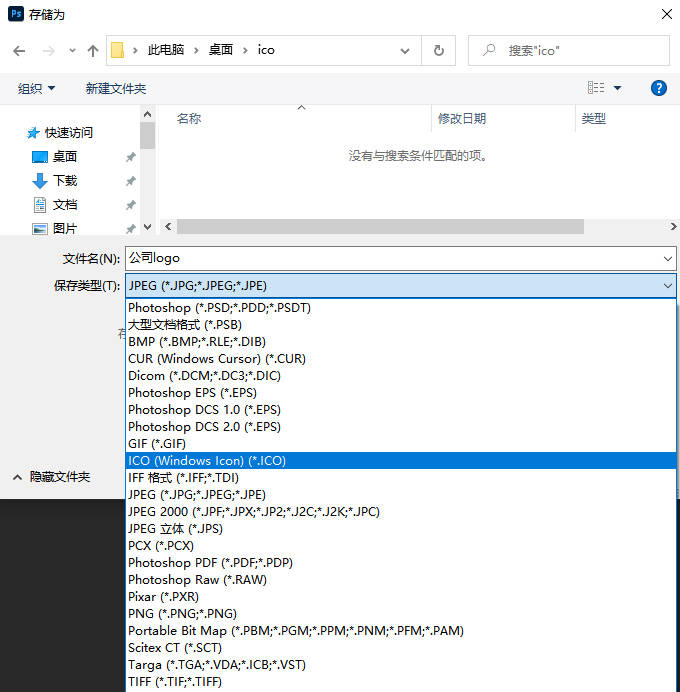Image resolution: width=680 pixels, height=692 pixels.
Task: Open the view options dropdown arrow
Action: click(x=617, y=88)
